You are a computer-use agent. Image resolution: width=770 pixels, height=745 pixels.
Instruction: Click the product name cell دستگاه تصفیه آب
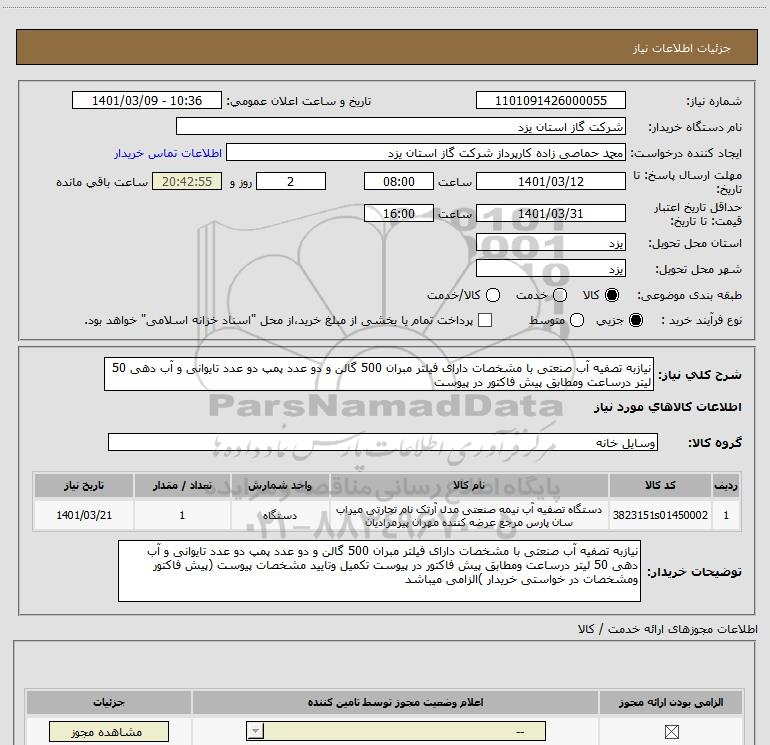(x=469, y=516)
